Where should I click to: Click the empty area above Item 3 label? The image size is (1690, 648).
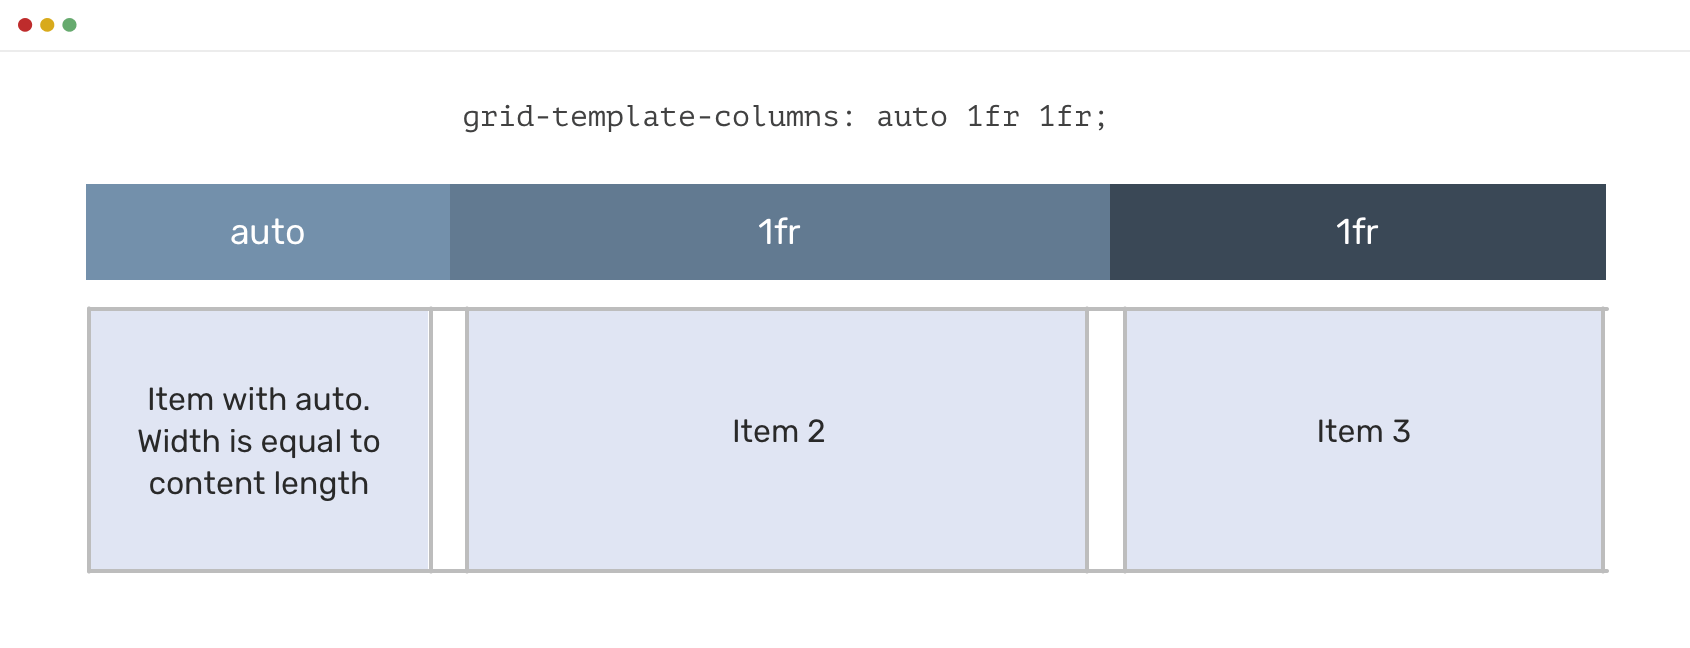point(1363,360)
